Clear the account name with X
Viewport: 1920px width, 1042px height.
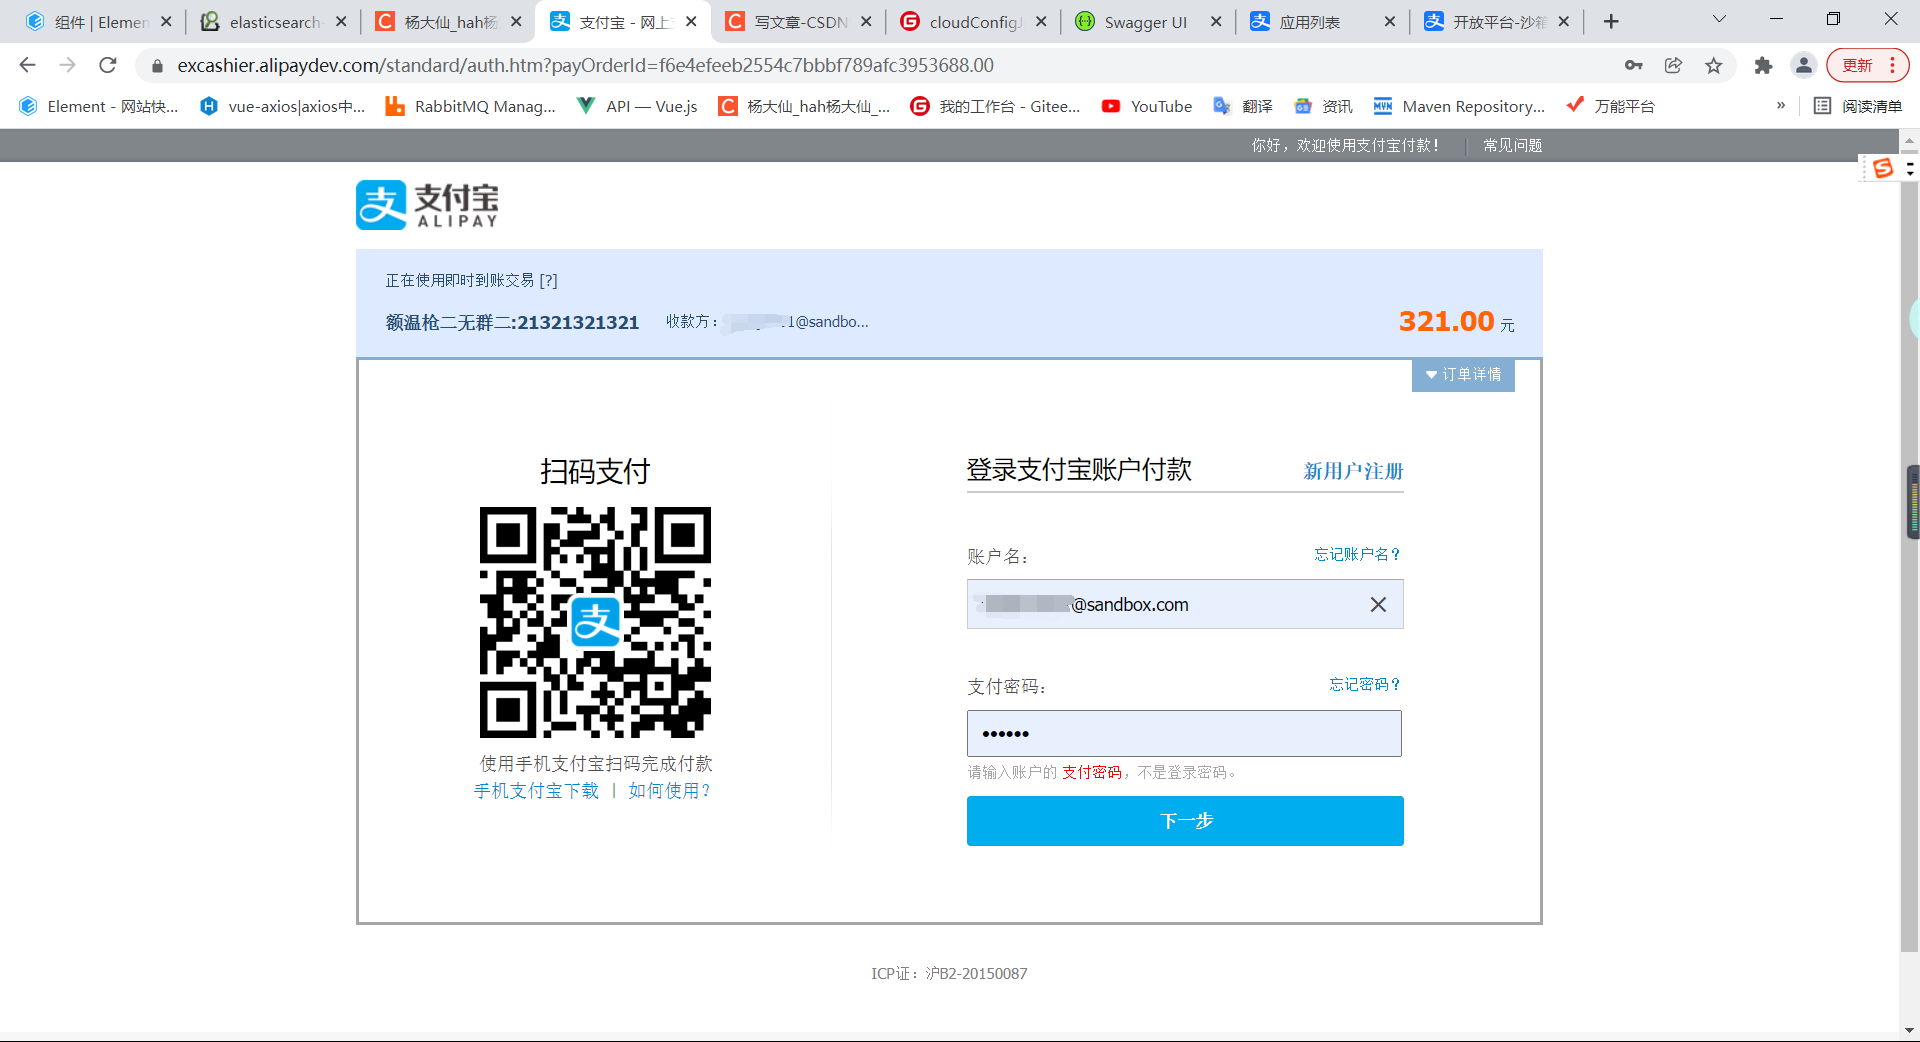coord(1378,604)
